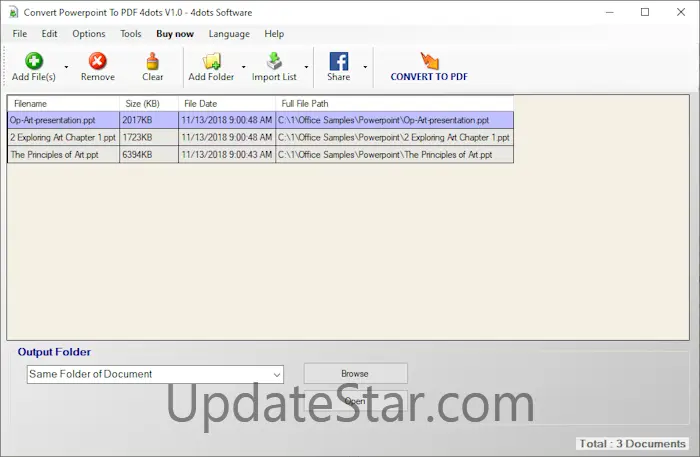Click the 2 Exploring Art Chapter 1.ppt full path cell
The height and width of the screenshot is (457, 700).
[395, 137]
